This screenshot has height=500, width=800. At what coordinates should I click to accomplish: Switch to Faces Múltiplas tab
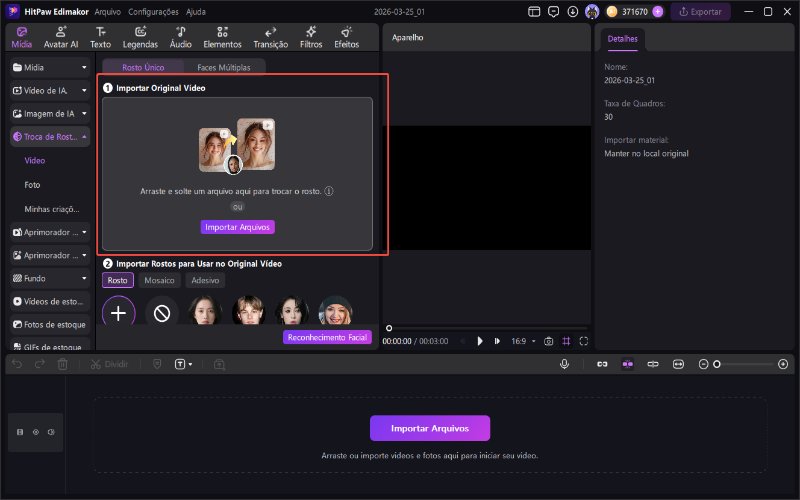coord(216,66)
